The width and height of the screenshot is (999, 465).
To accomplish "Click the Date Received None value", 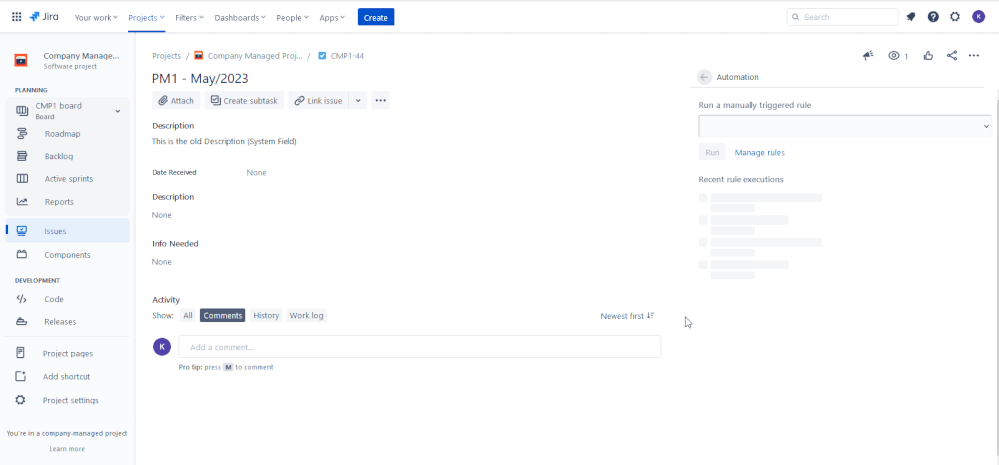I will click(256, 173).
